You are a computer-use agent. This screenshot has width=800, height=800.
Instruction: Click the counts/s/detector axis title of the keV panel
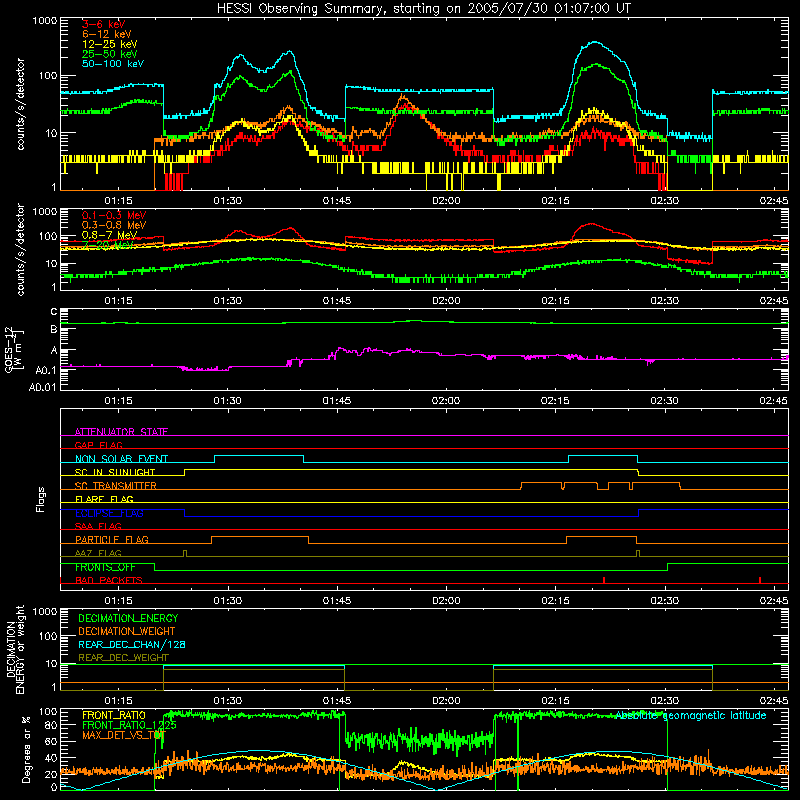20,104
